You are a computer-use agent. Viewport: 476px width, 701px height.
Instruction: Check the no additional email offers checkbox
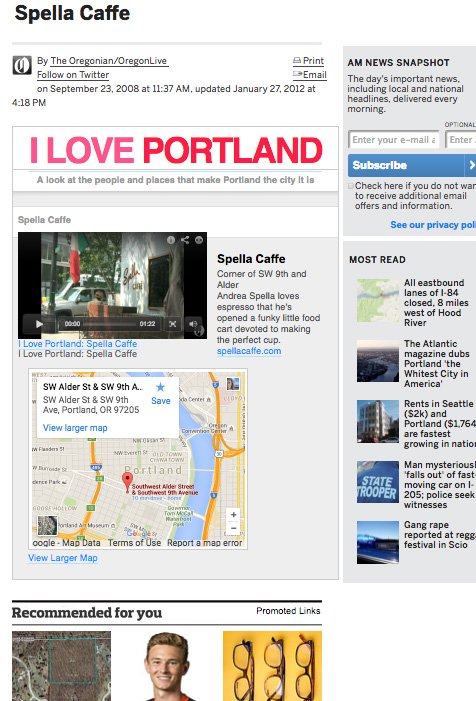(351, 186)
